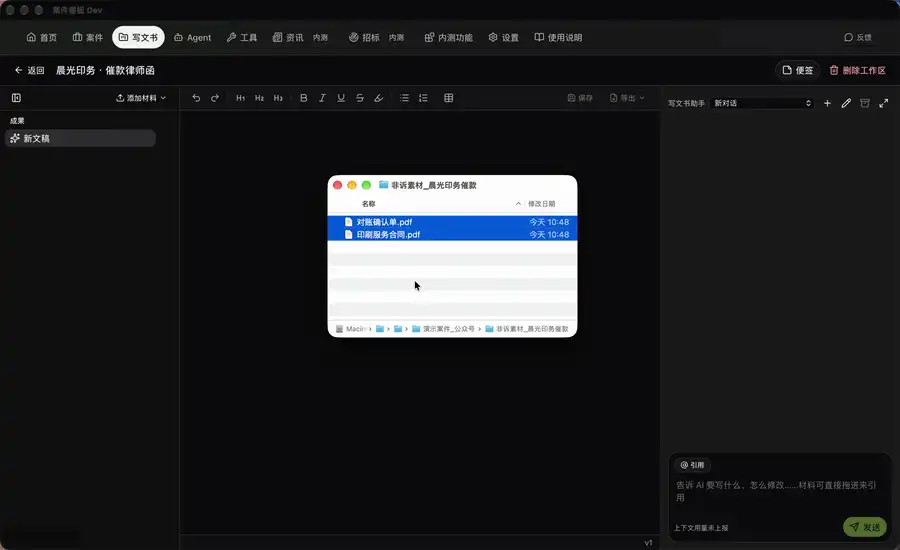Image resolution: width=900 pixels, height=550 pixels.
Task: Open the 导出 export dropdown
Action: pyautogui.click(x=627, y=98)
